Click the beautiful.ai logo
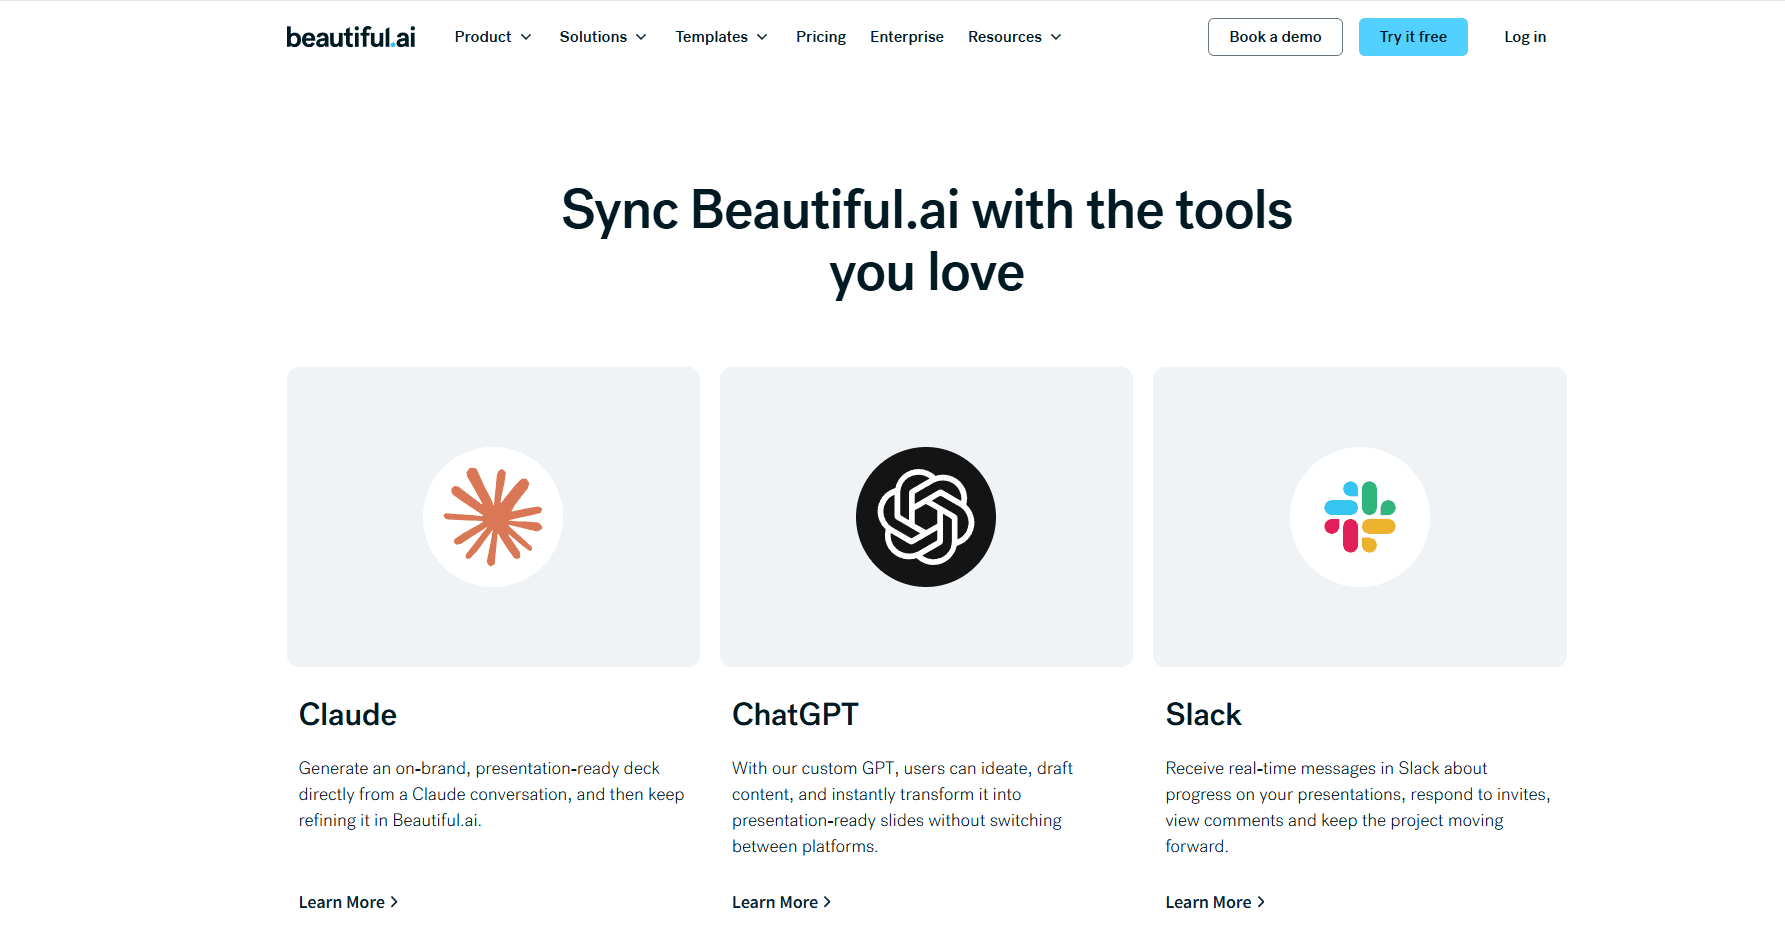1785x950 pixels. tap(350, 37)
